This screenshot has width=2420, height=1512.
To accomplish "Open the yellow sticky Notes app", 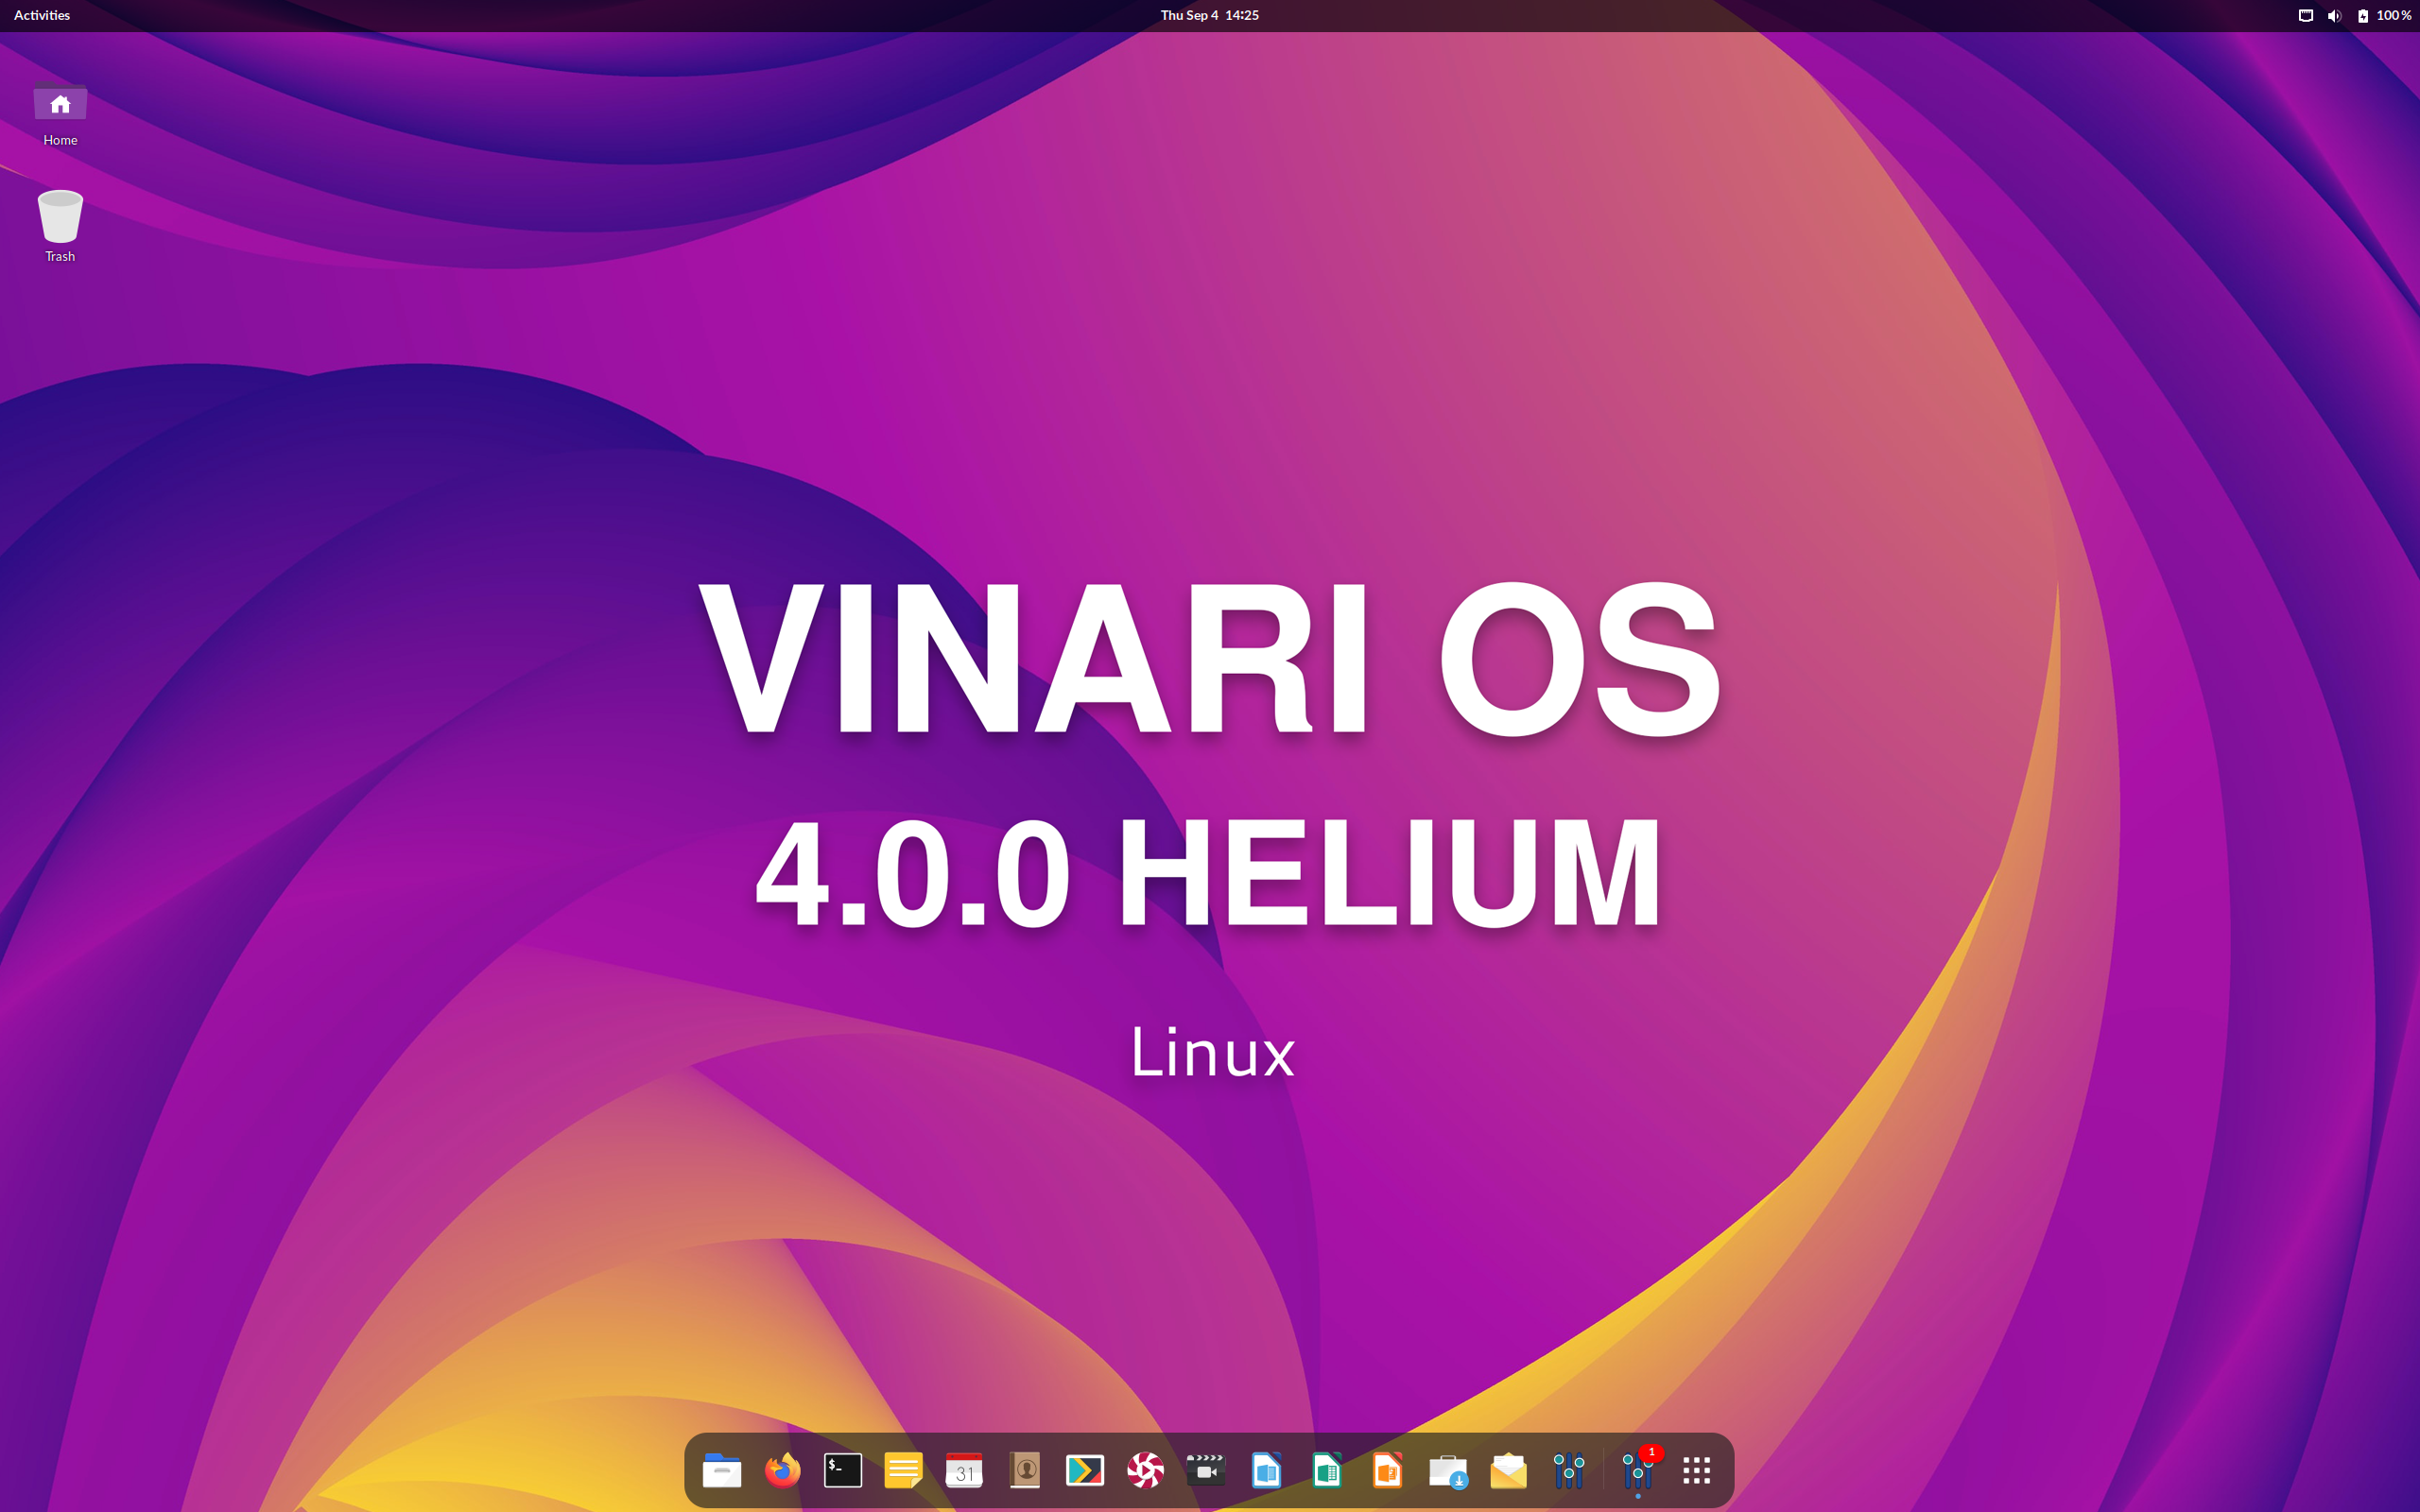I will click(x=903, y=1470).
